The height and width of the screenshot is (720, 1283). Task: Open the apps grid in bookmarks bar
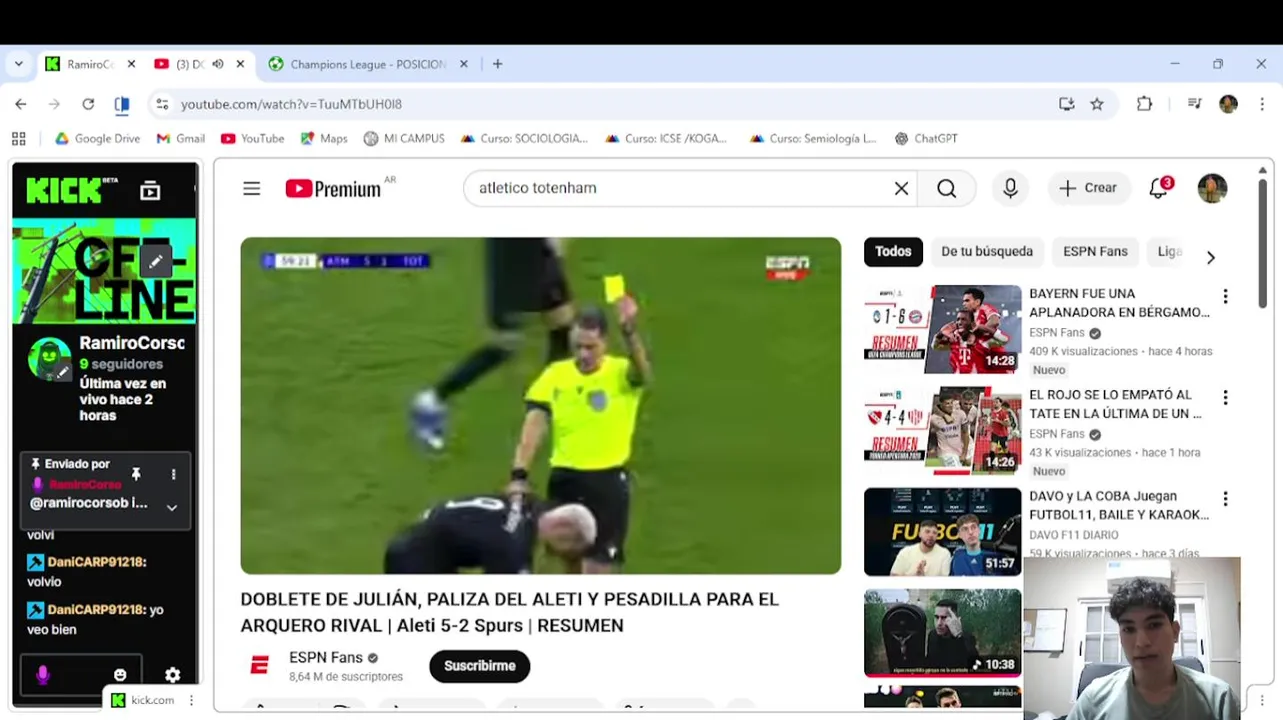pos(18,139)
